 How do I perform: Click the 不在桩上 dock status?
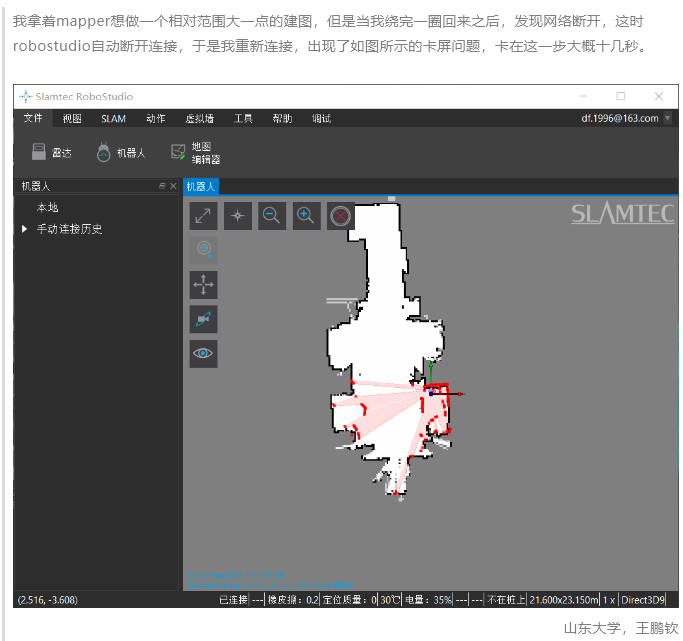(x=506, y=600)
